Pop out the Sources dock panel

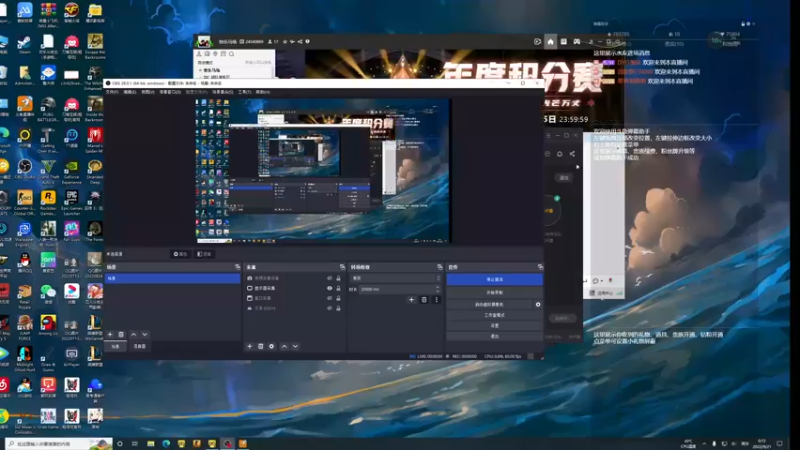pyautogui.click(x=342, y=267)
